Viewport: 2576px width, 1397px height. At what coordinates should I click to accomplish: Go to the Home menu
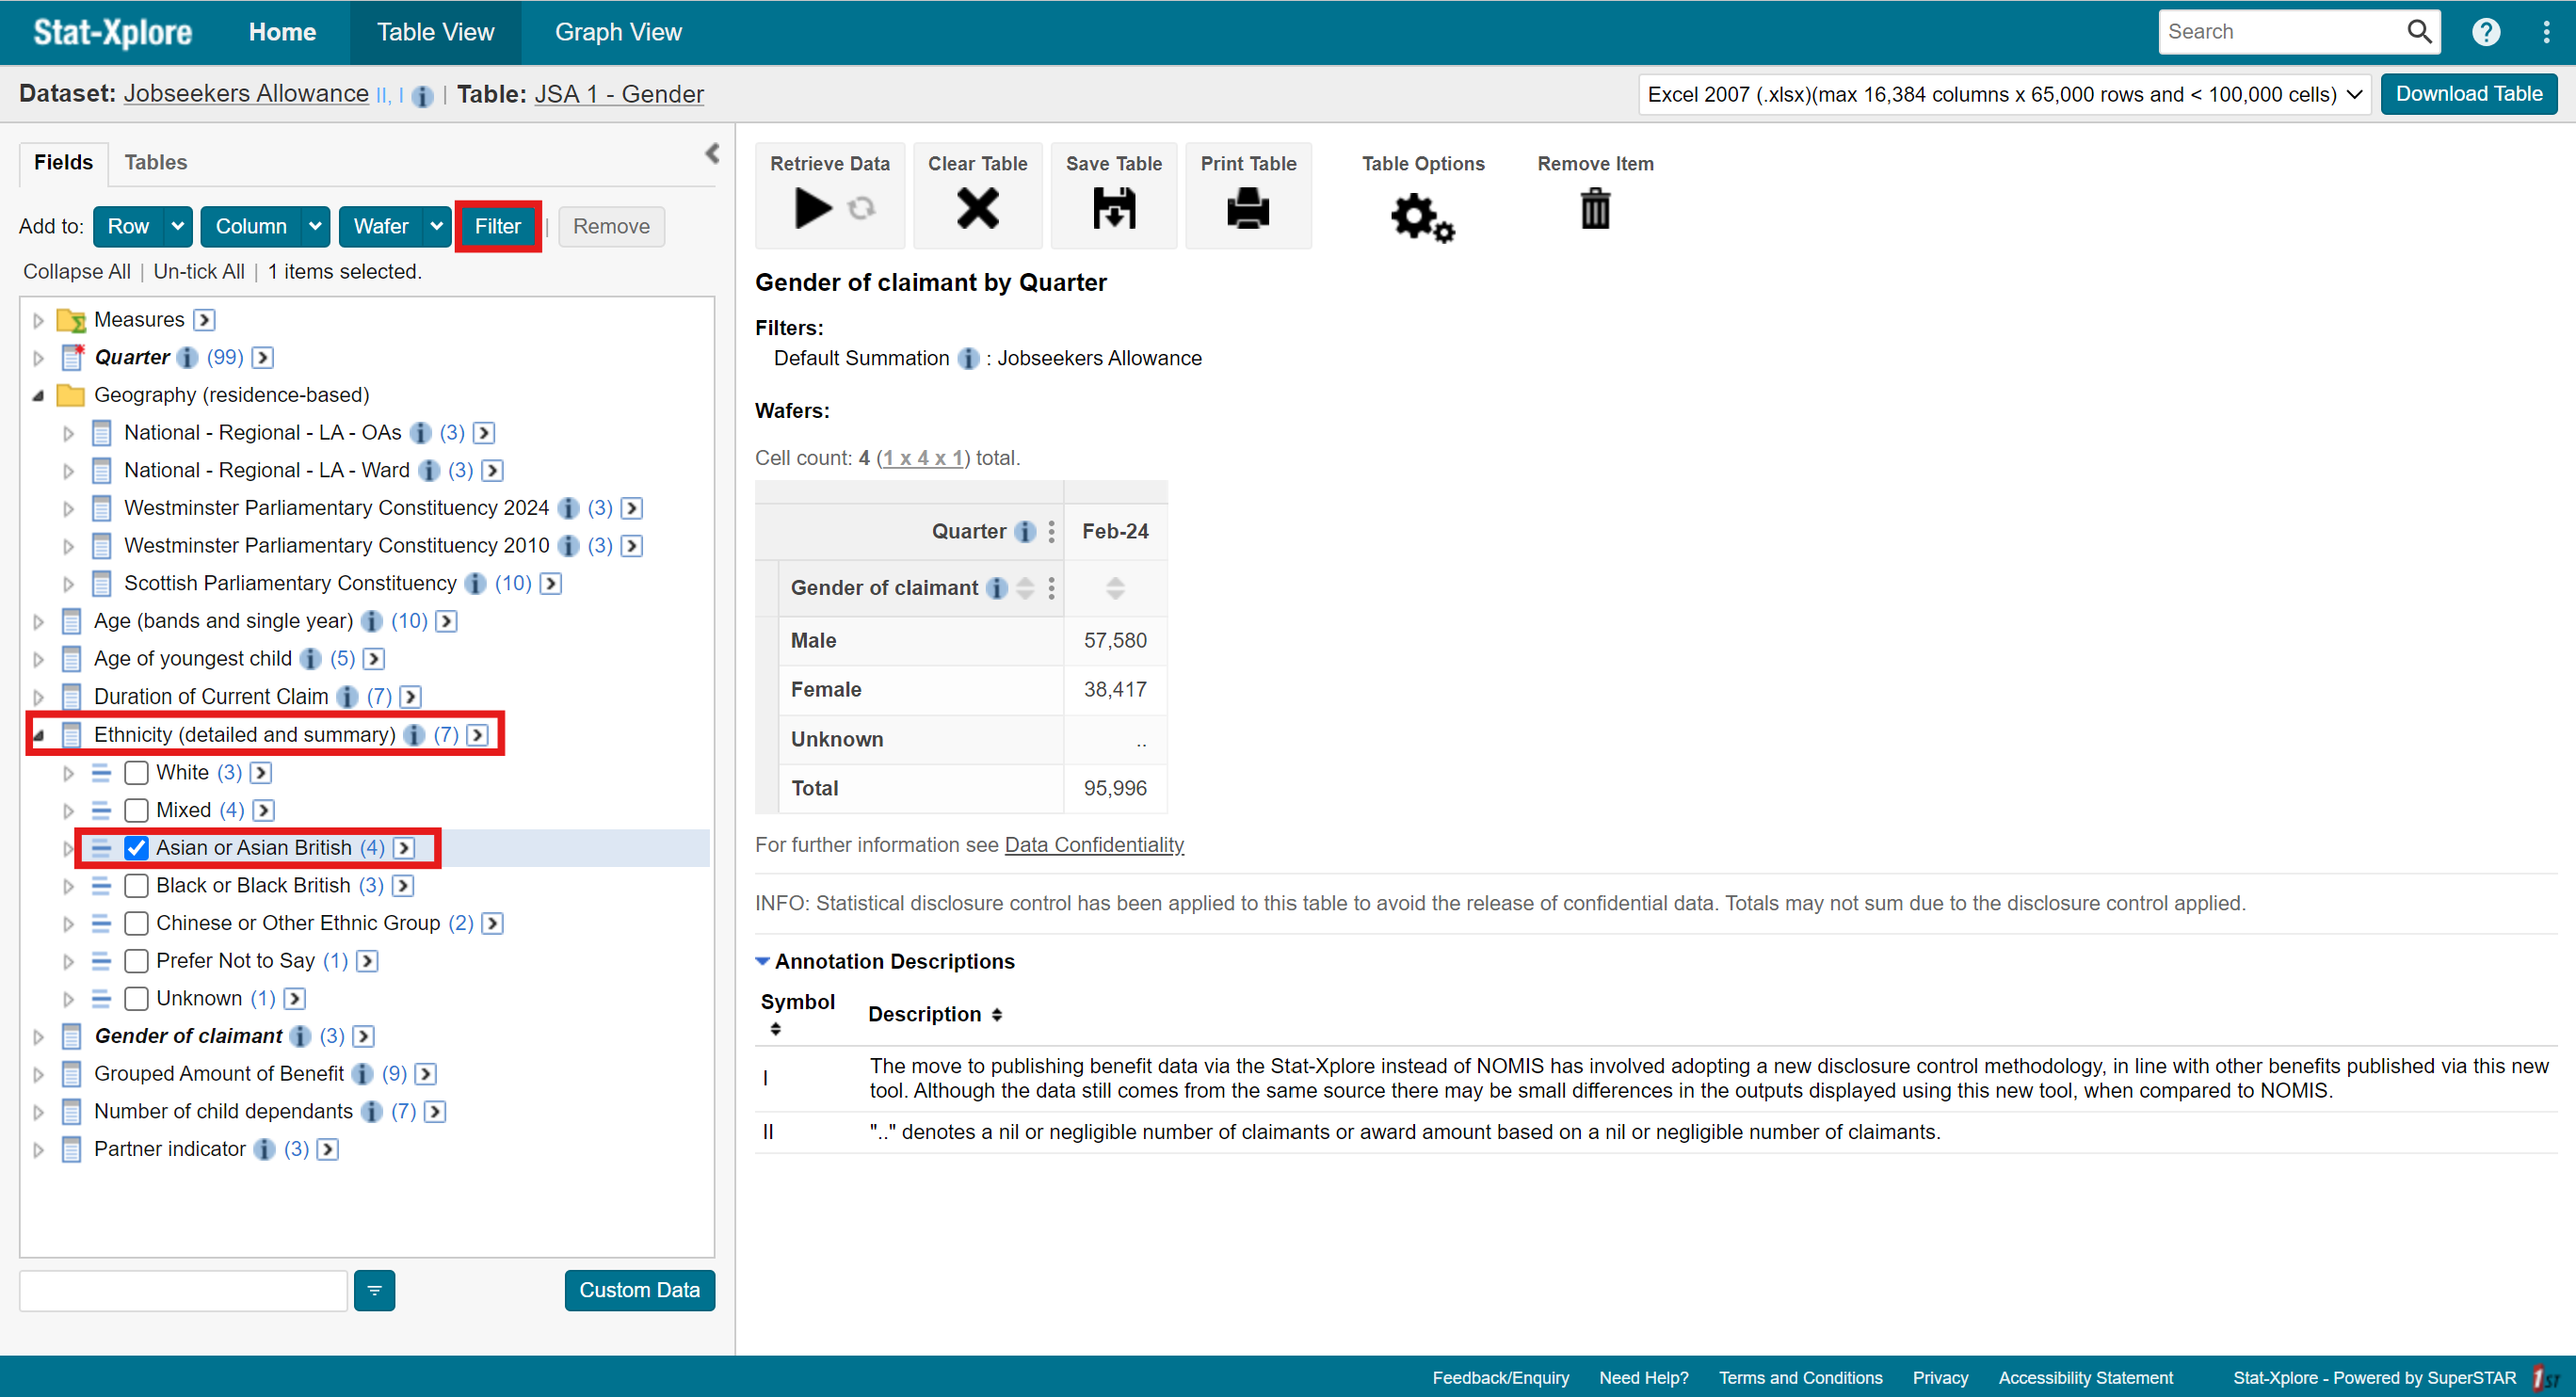[x=282, y=32]
